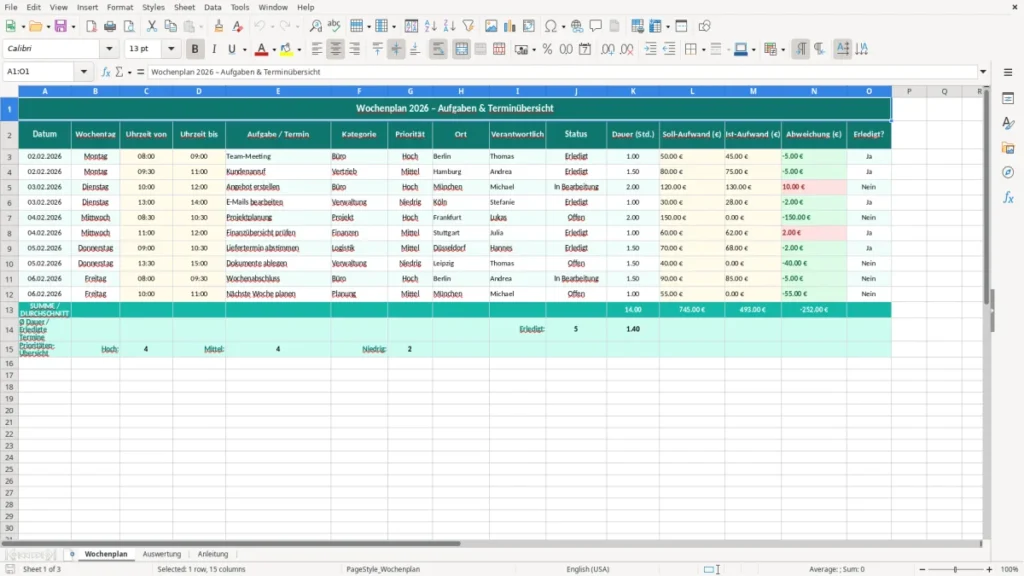
Task: Toggle underline formatting
Action: click(x=231, y=49)
